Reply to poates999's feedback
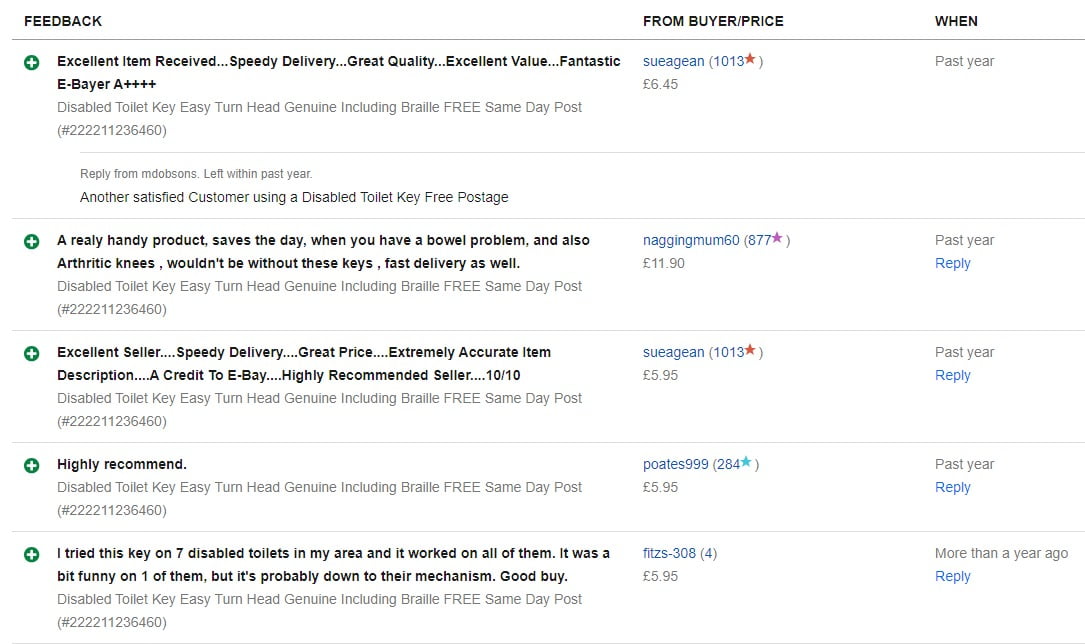Viewport: 1085px width, 644px height. pyautogui.click(x=952, y=488)
